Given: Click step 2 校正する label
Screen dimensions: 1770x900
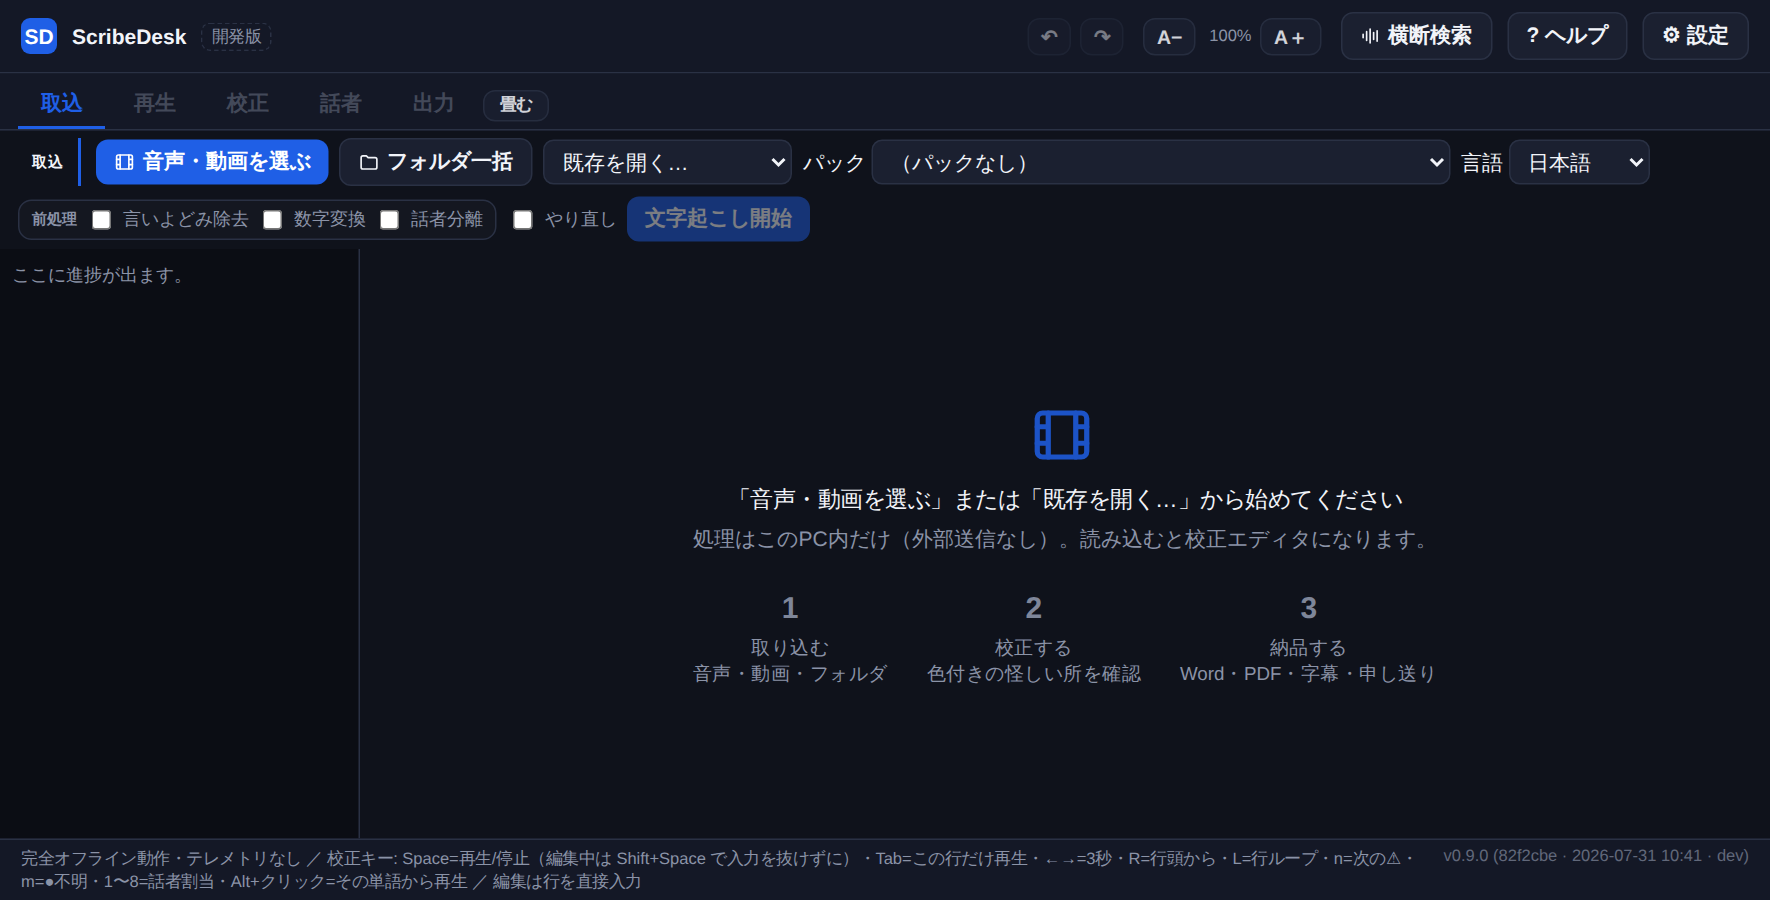Looking at the screenshot, I should click(x=1033, y=648).
